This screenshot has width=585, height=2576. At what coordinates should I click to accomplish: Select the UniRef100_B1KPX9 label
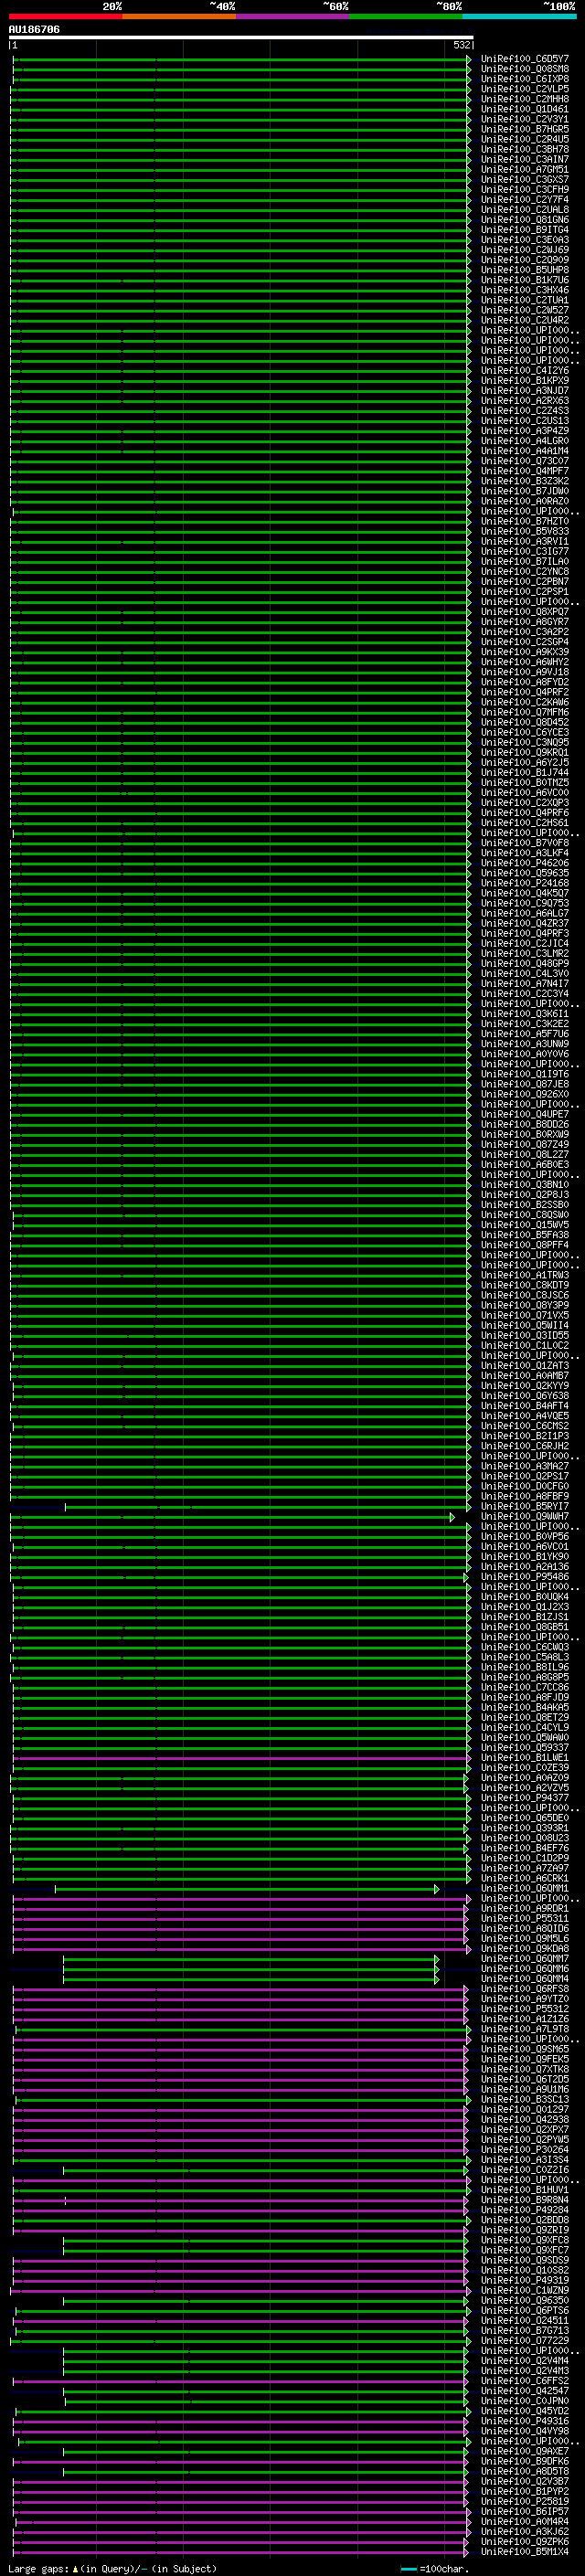pyautogui.click(x=525, y=381)
